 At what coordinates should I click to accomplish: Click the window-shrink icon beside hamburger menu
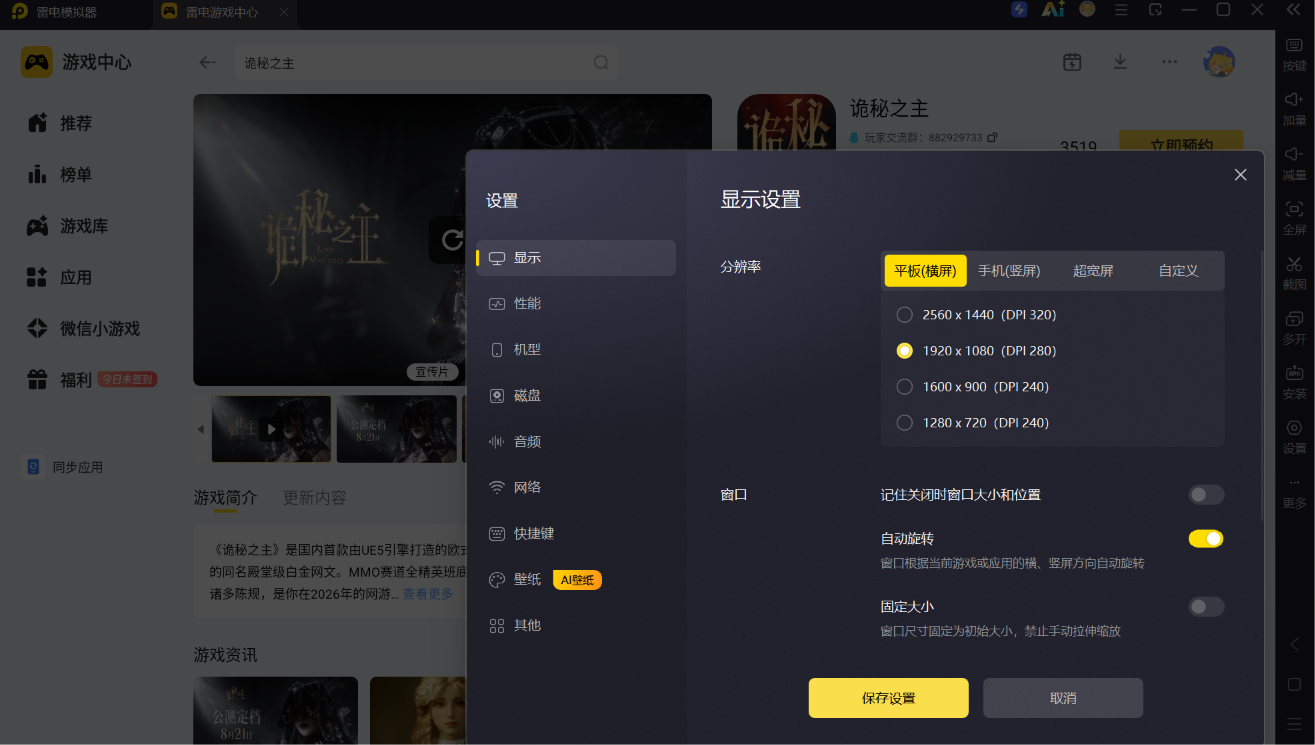1155,10
